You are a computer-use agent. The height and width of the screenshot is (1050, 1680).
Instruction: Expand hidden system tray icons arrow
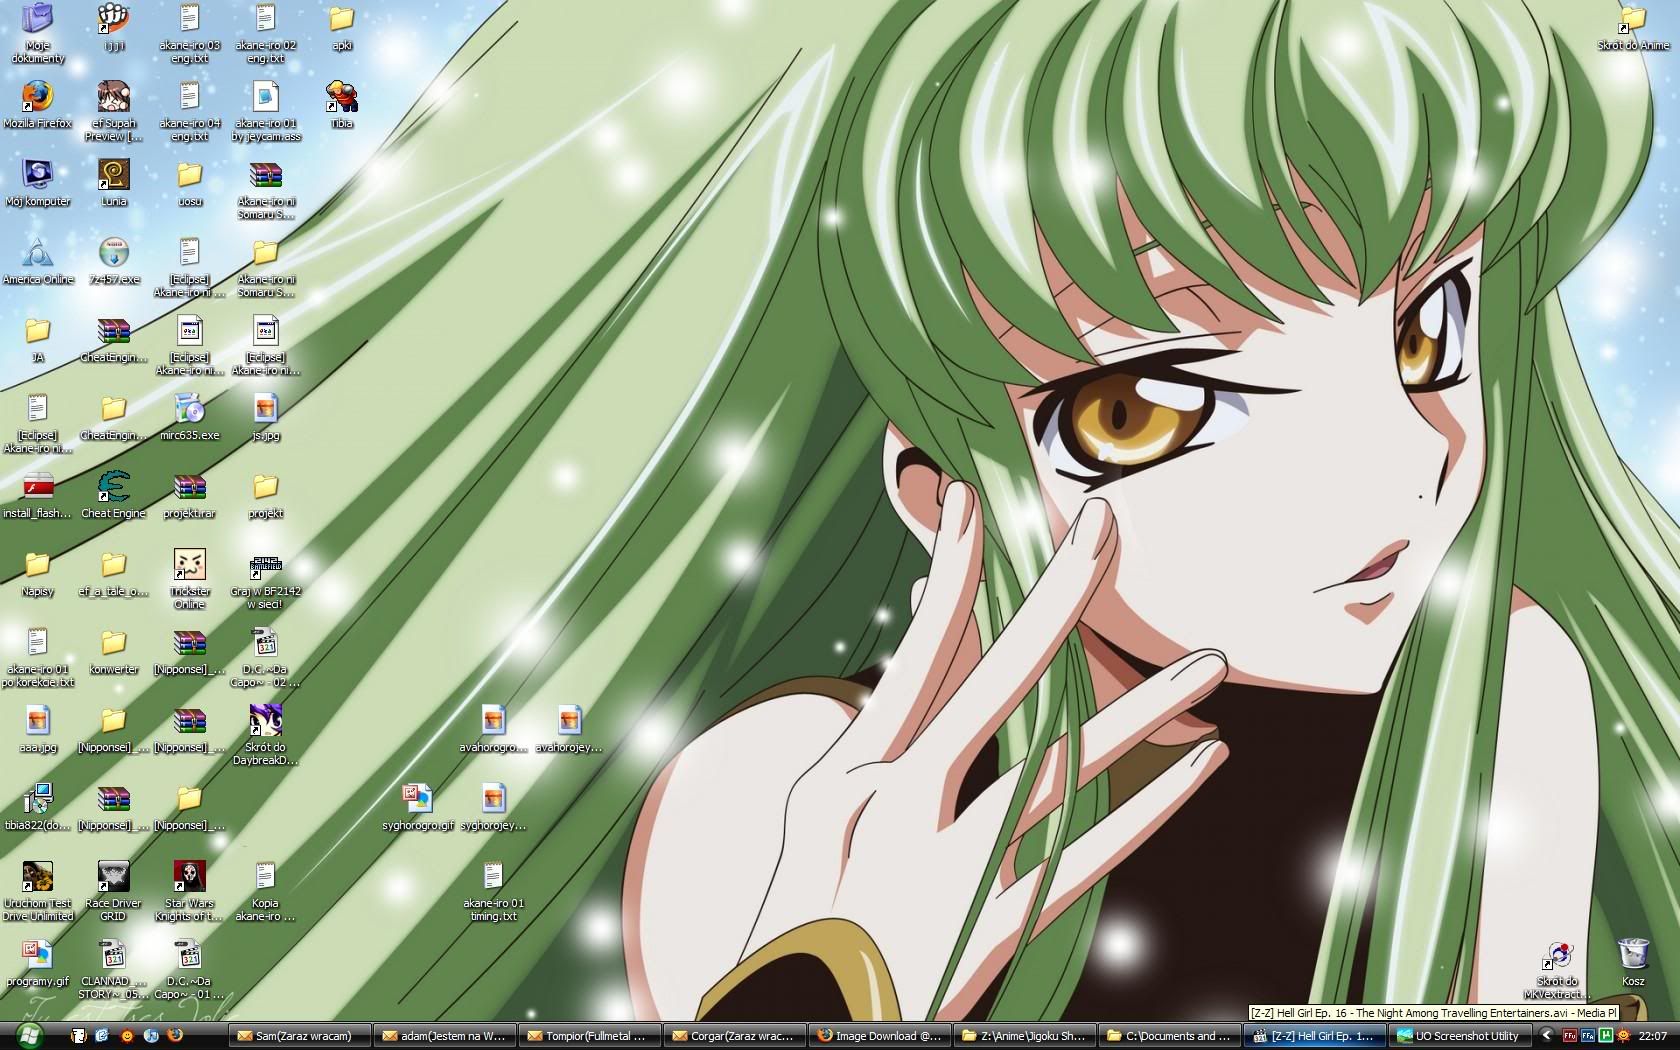(1547, 1036)
